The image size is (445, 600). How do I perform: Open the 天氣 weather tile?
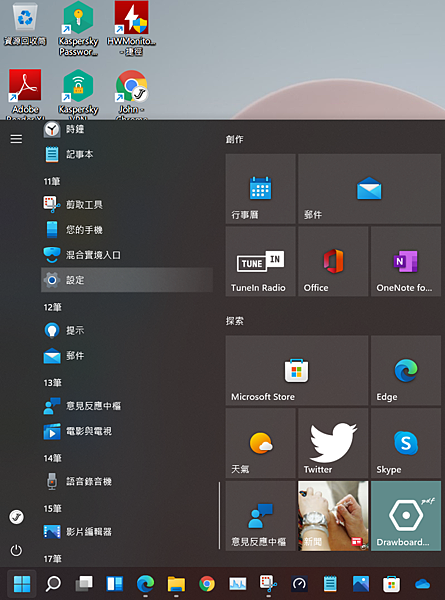261,443
